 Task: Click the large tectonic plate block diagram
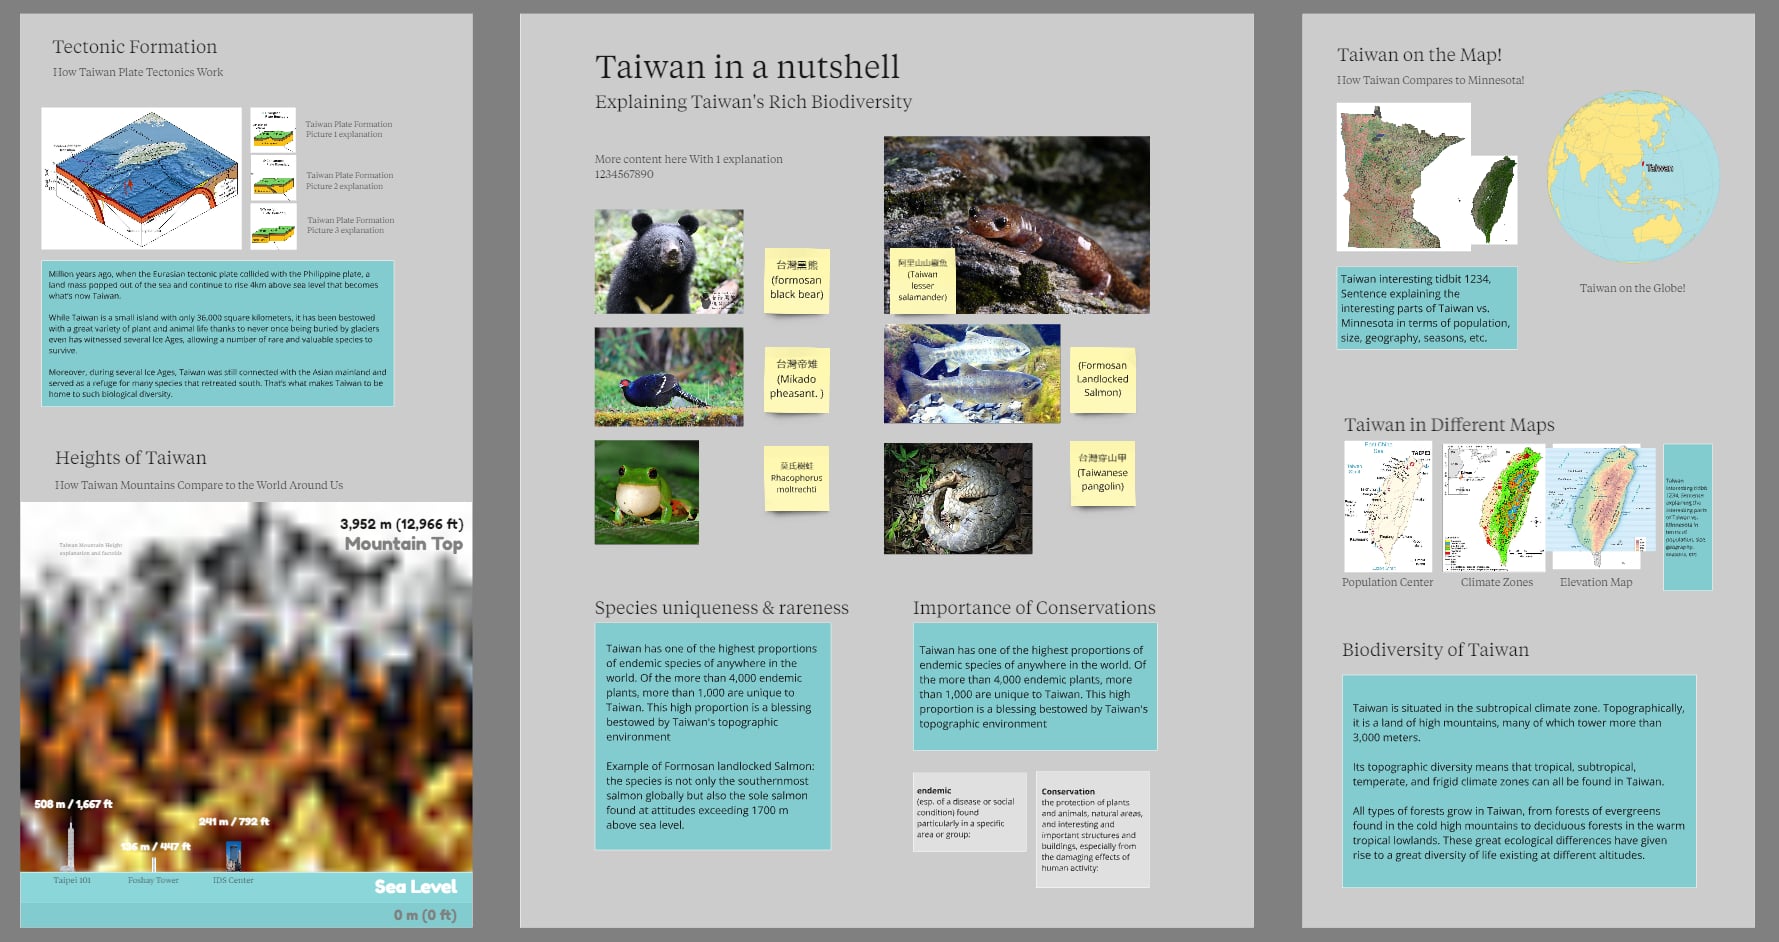(141, 178)
